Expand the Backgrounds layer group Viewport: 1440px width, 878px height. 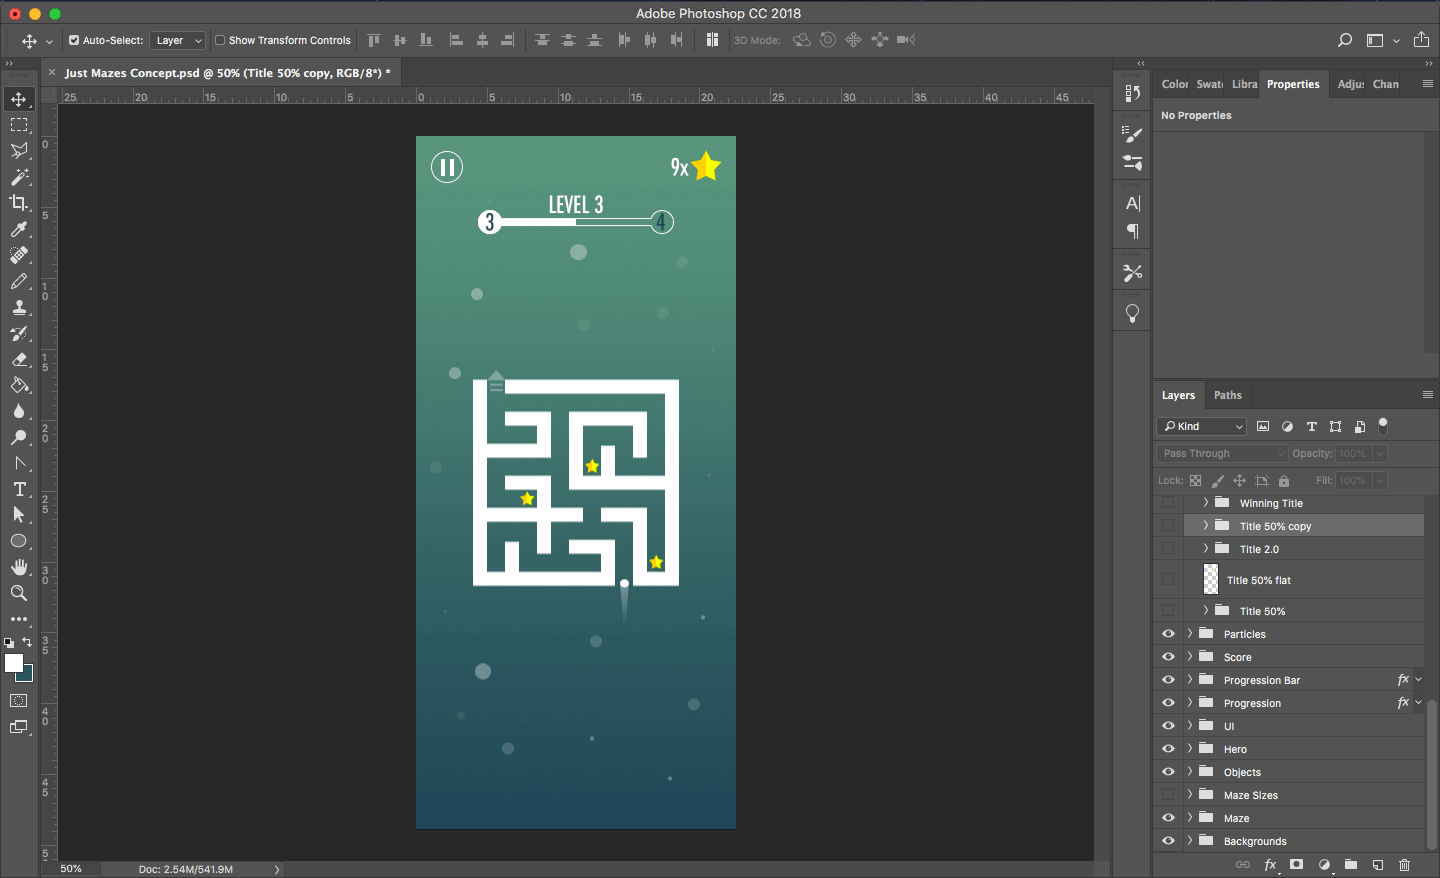click(x=1190, y=841)
